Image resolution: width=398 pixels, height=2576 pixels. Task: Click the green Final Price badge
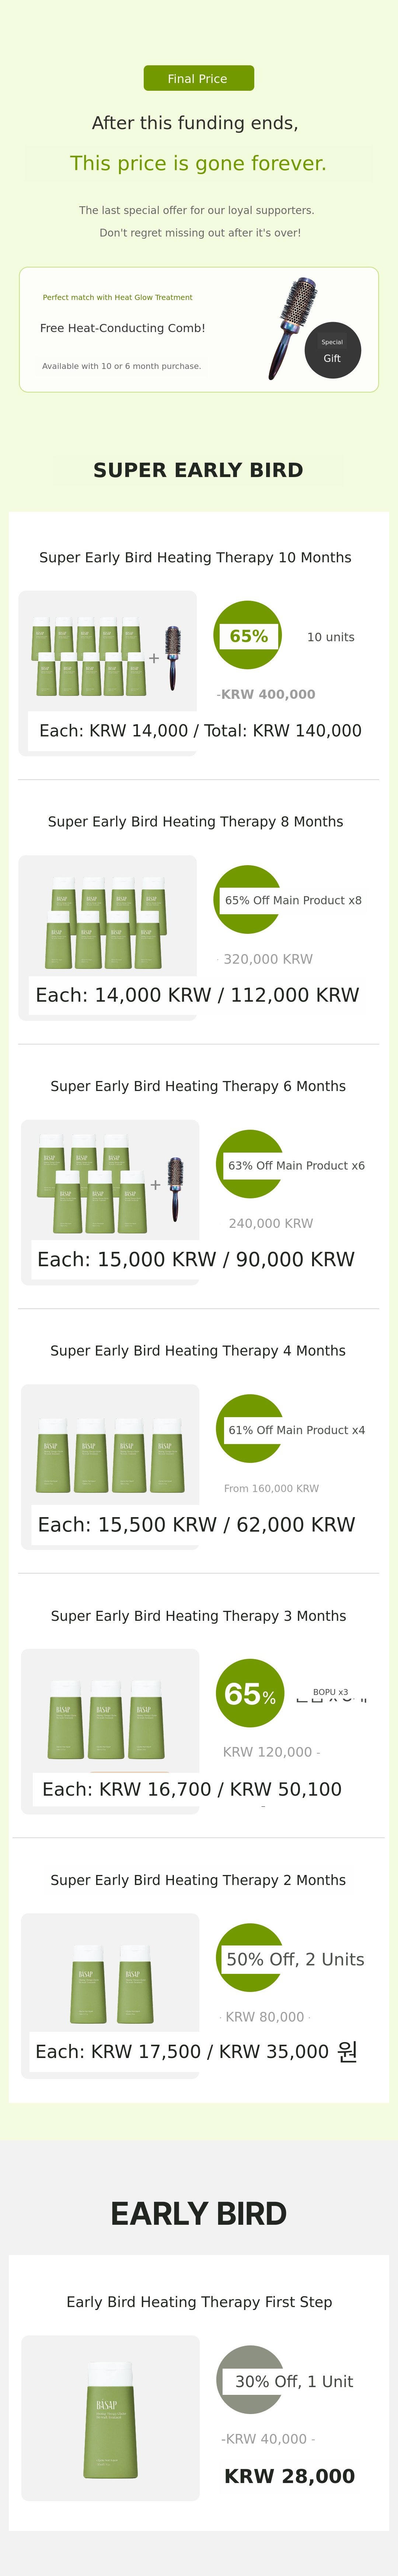[x=198, y=78]
